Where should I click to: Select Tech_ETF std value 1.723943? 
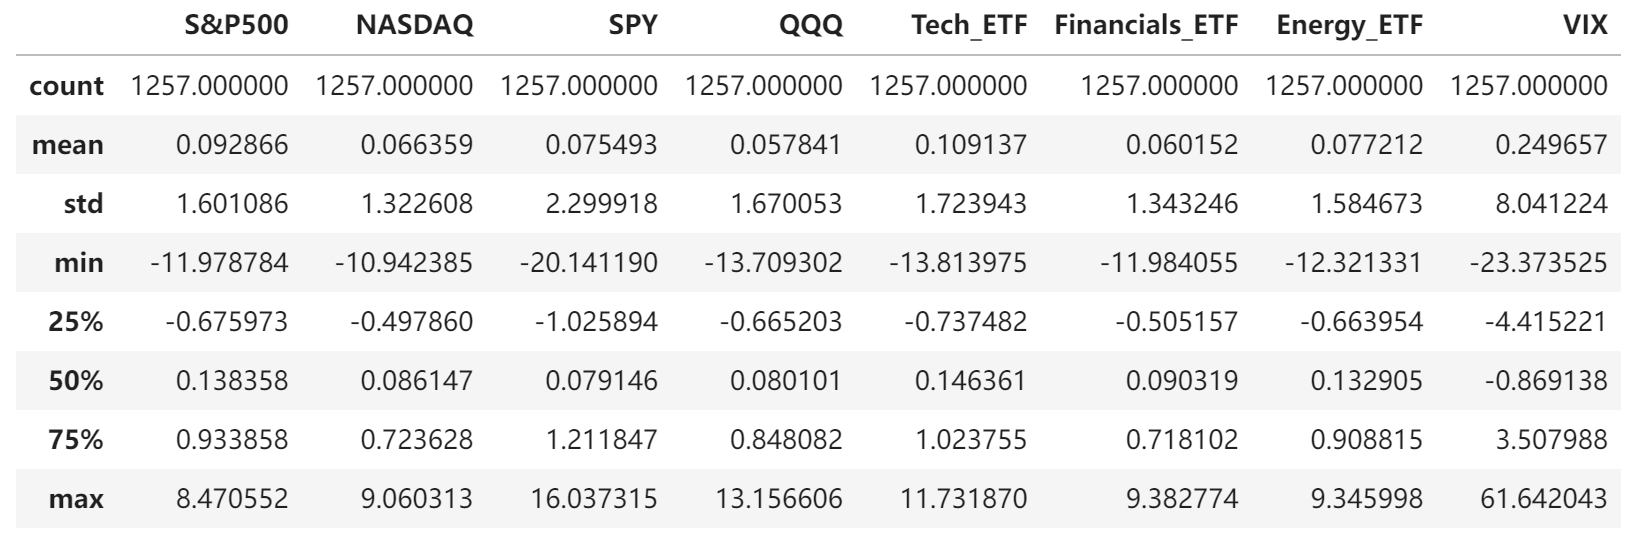point(971,204)
